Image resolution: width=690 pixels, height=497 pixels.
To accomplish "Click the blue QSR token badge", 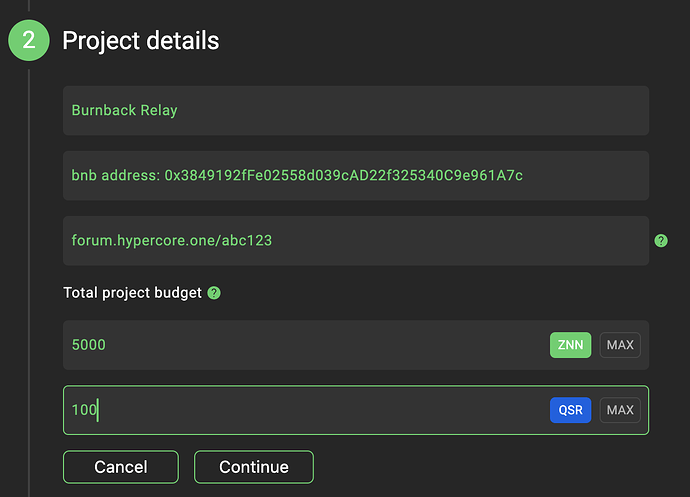I will (x=570, y=410).
